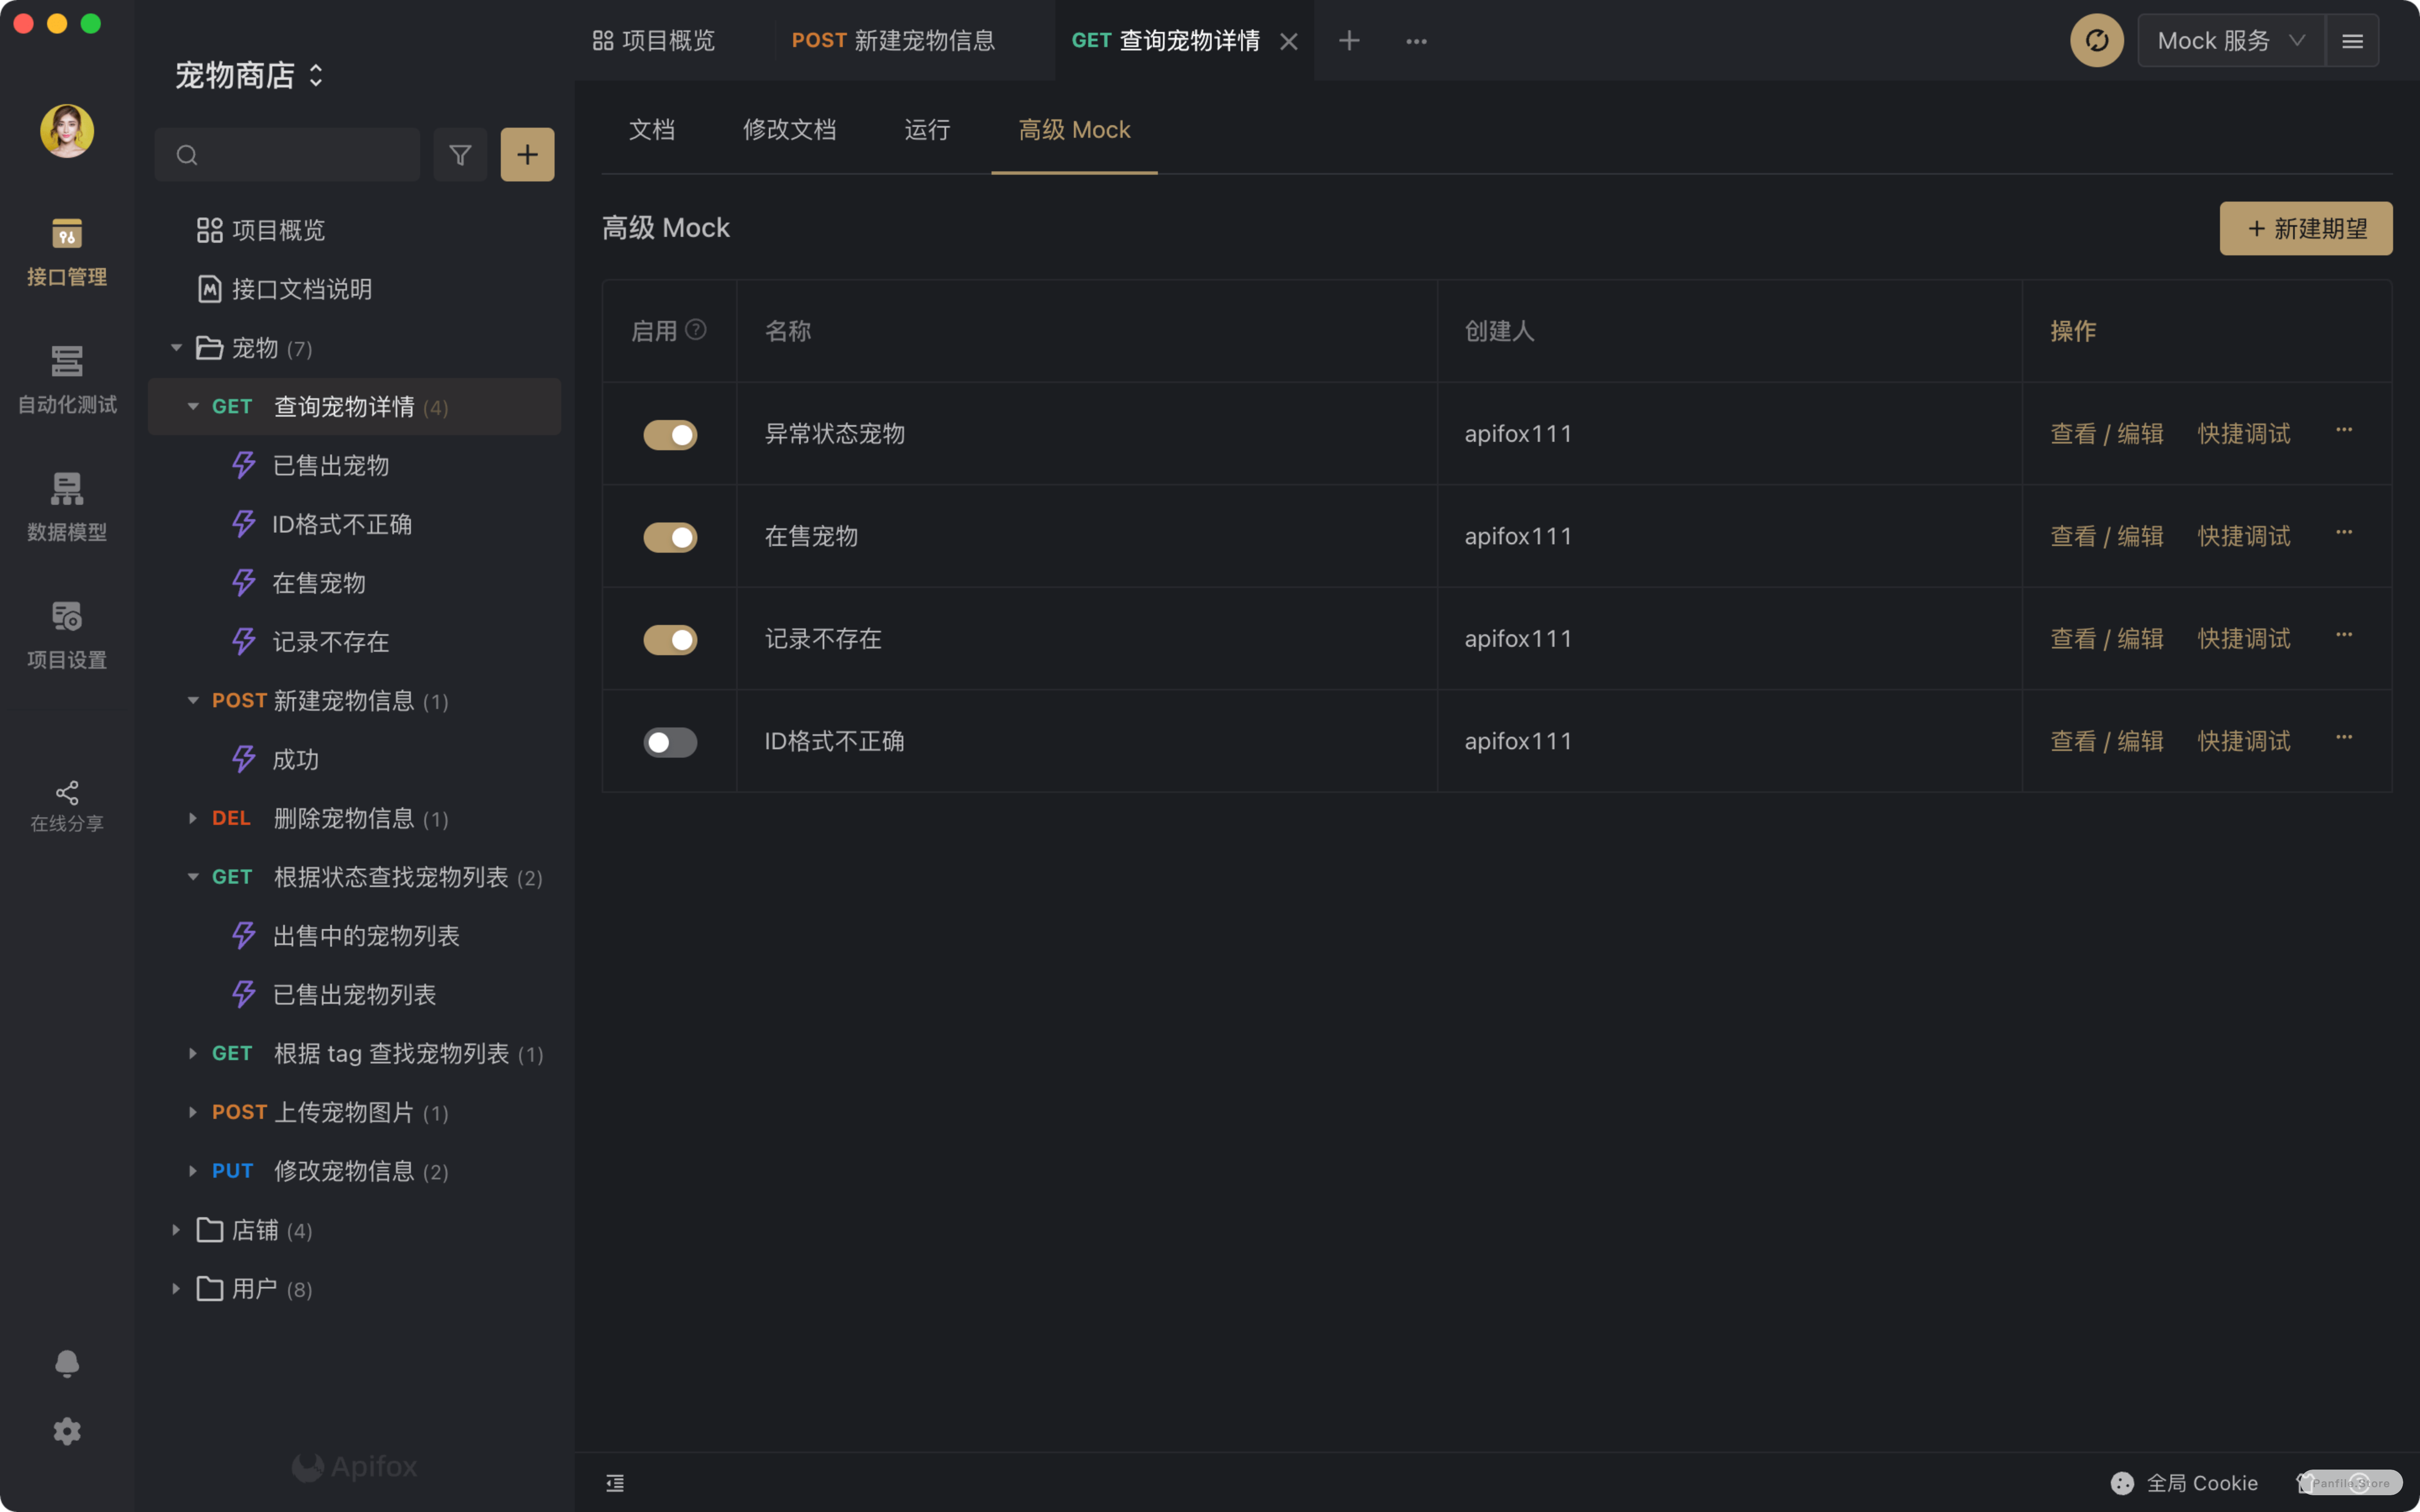This screenshot has width=2420, height=1512.
Task: Switch to the 文档 tab
Action: click(x=652, y=130)
